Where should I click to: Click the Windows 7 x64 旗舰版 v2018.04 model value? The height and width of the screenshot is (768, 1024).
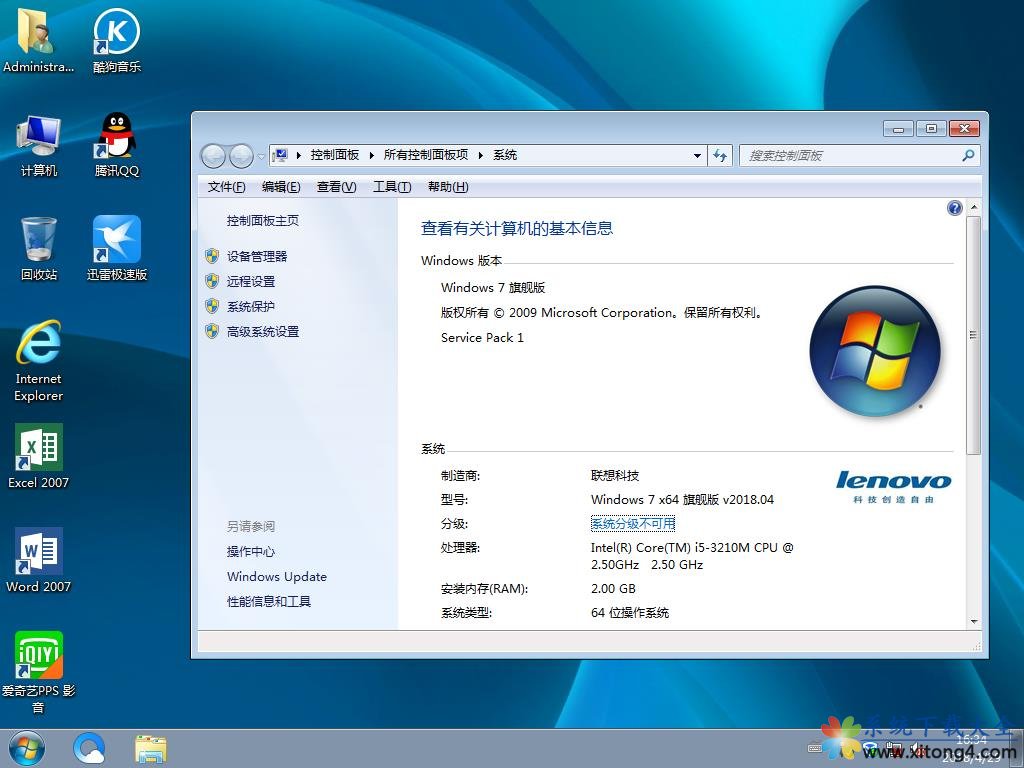point(682,500)
